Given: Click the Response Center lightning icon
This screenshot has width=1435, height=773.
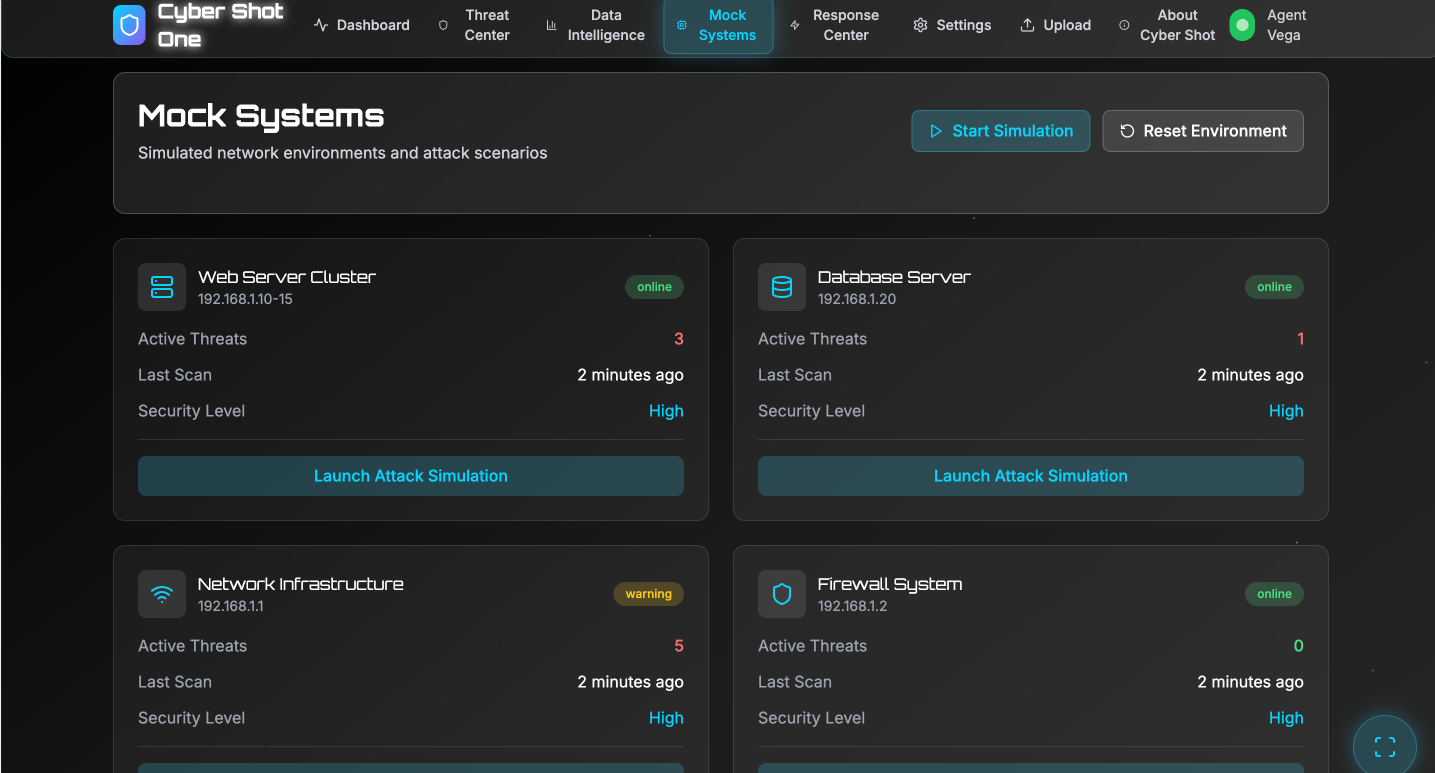Looking at the screenshot, I should coord(795,25).
